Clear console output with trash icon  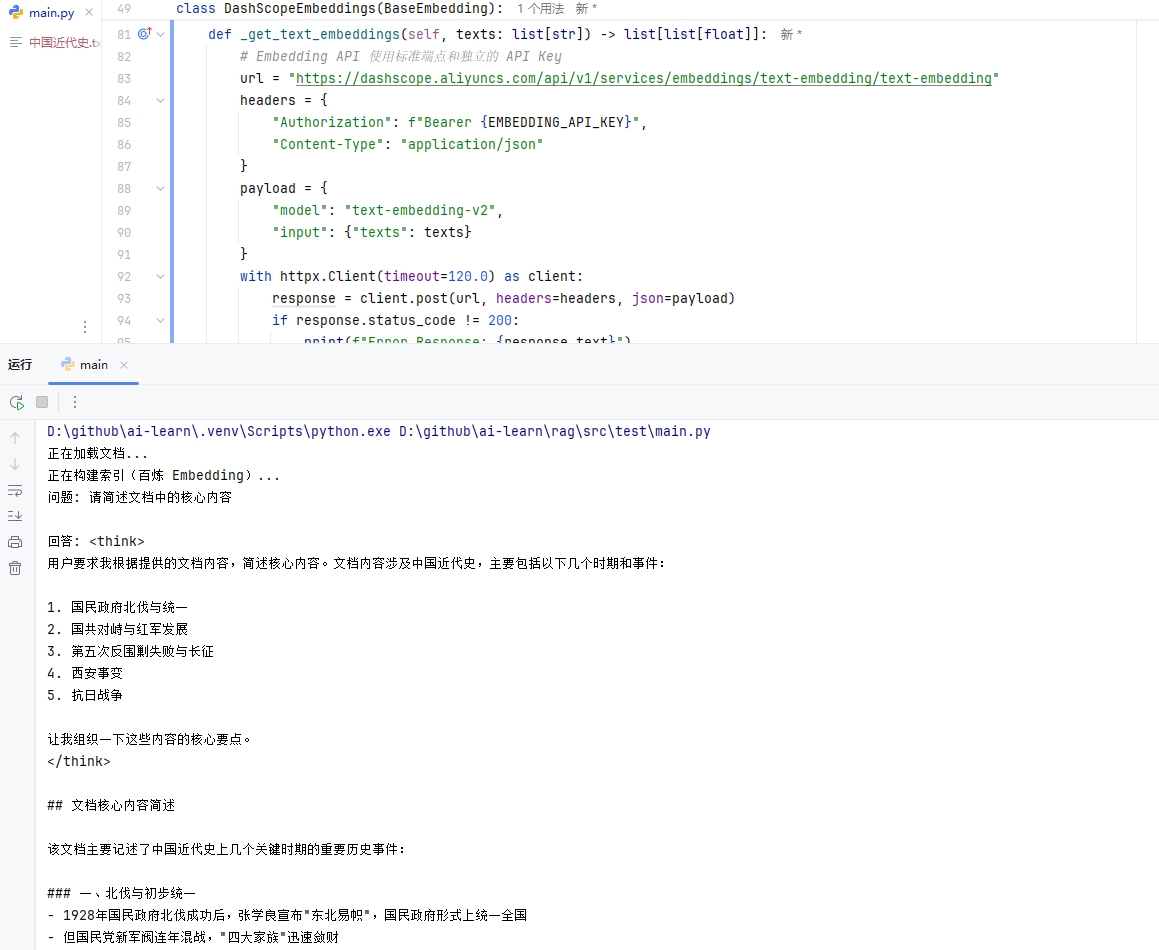click(x=15, y=568)
